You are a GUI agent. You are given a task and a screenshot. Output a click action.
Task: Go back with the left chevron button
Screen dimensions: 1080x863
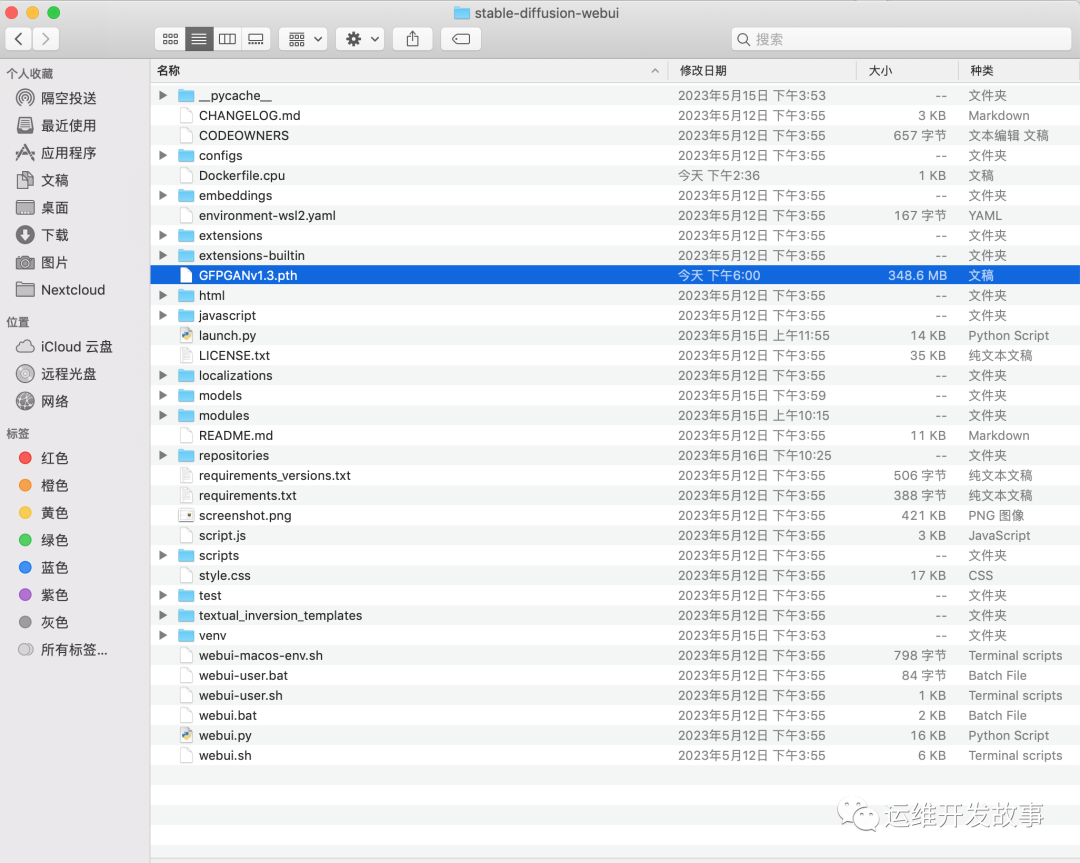pyautogui.click(x=19, y=39)
